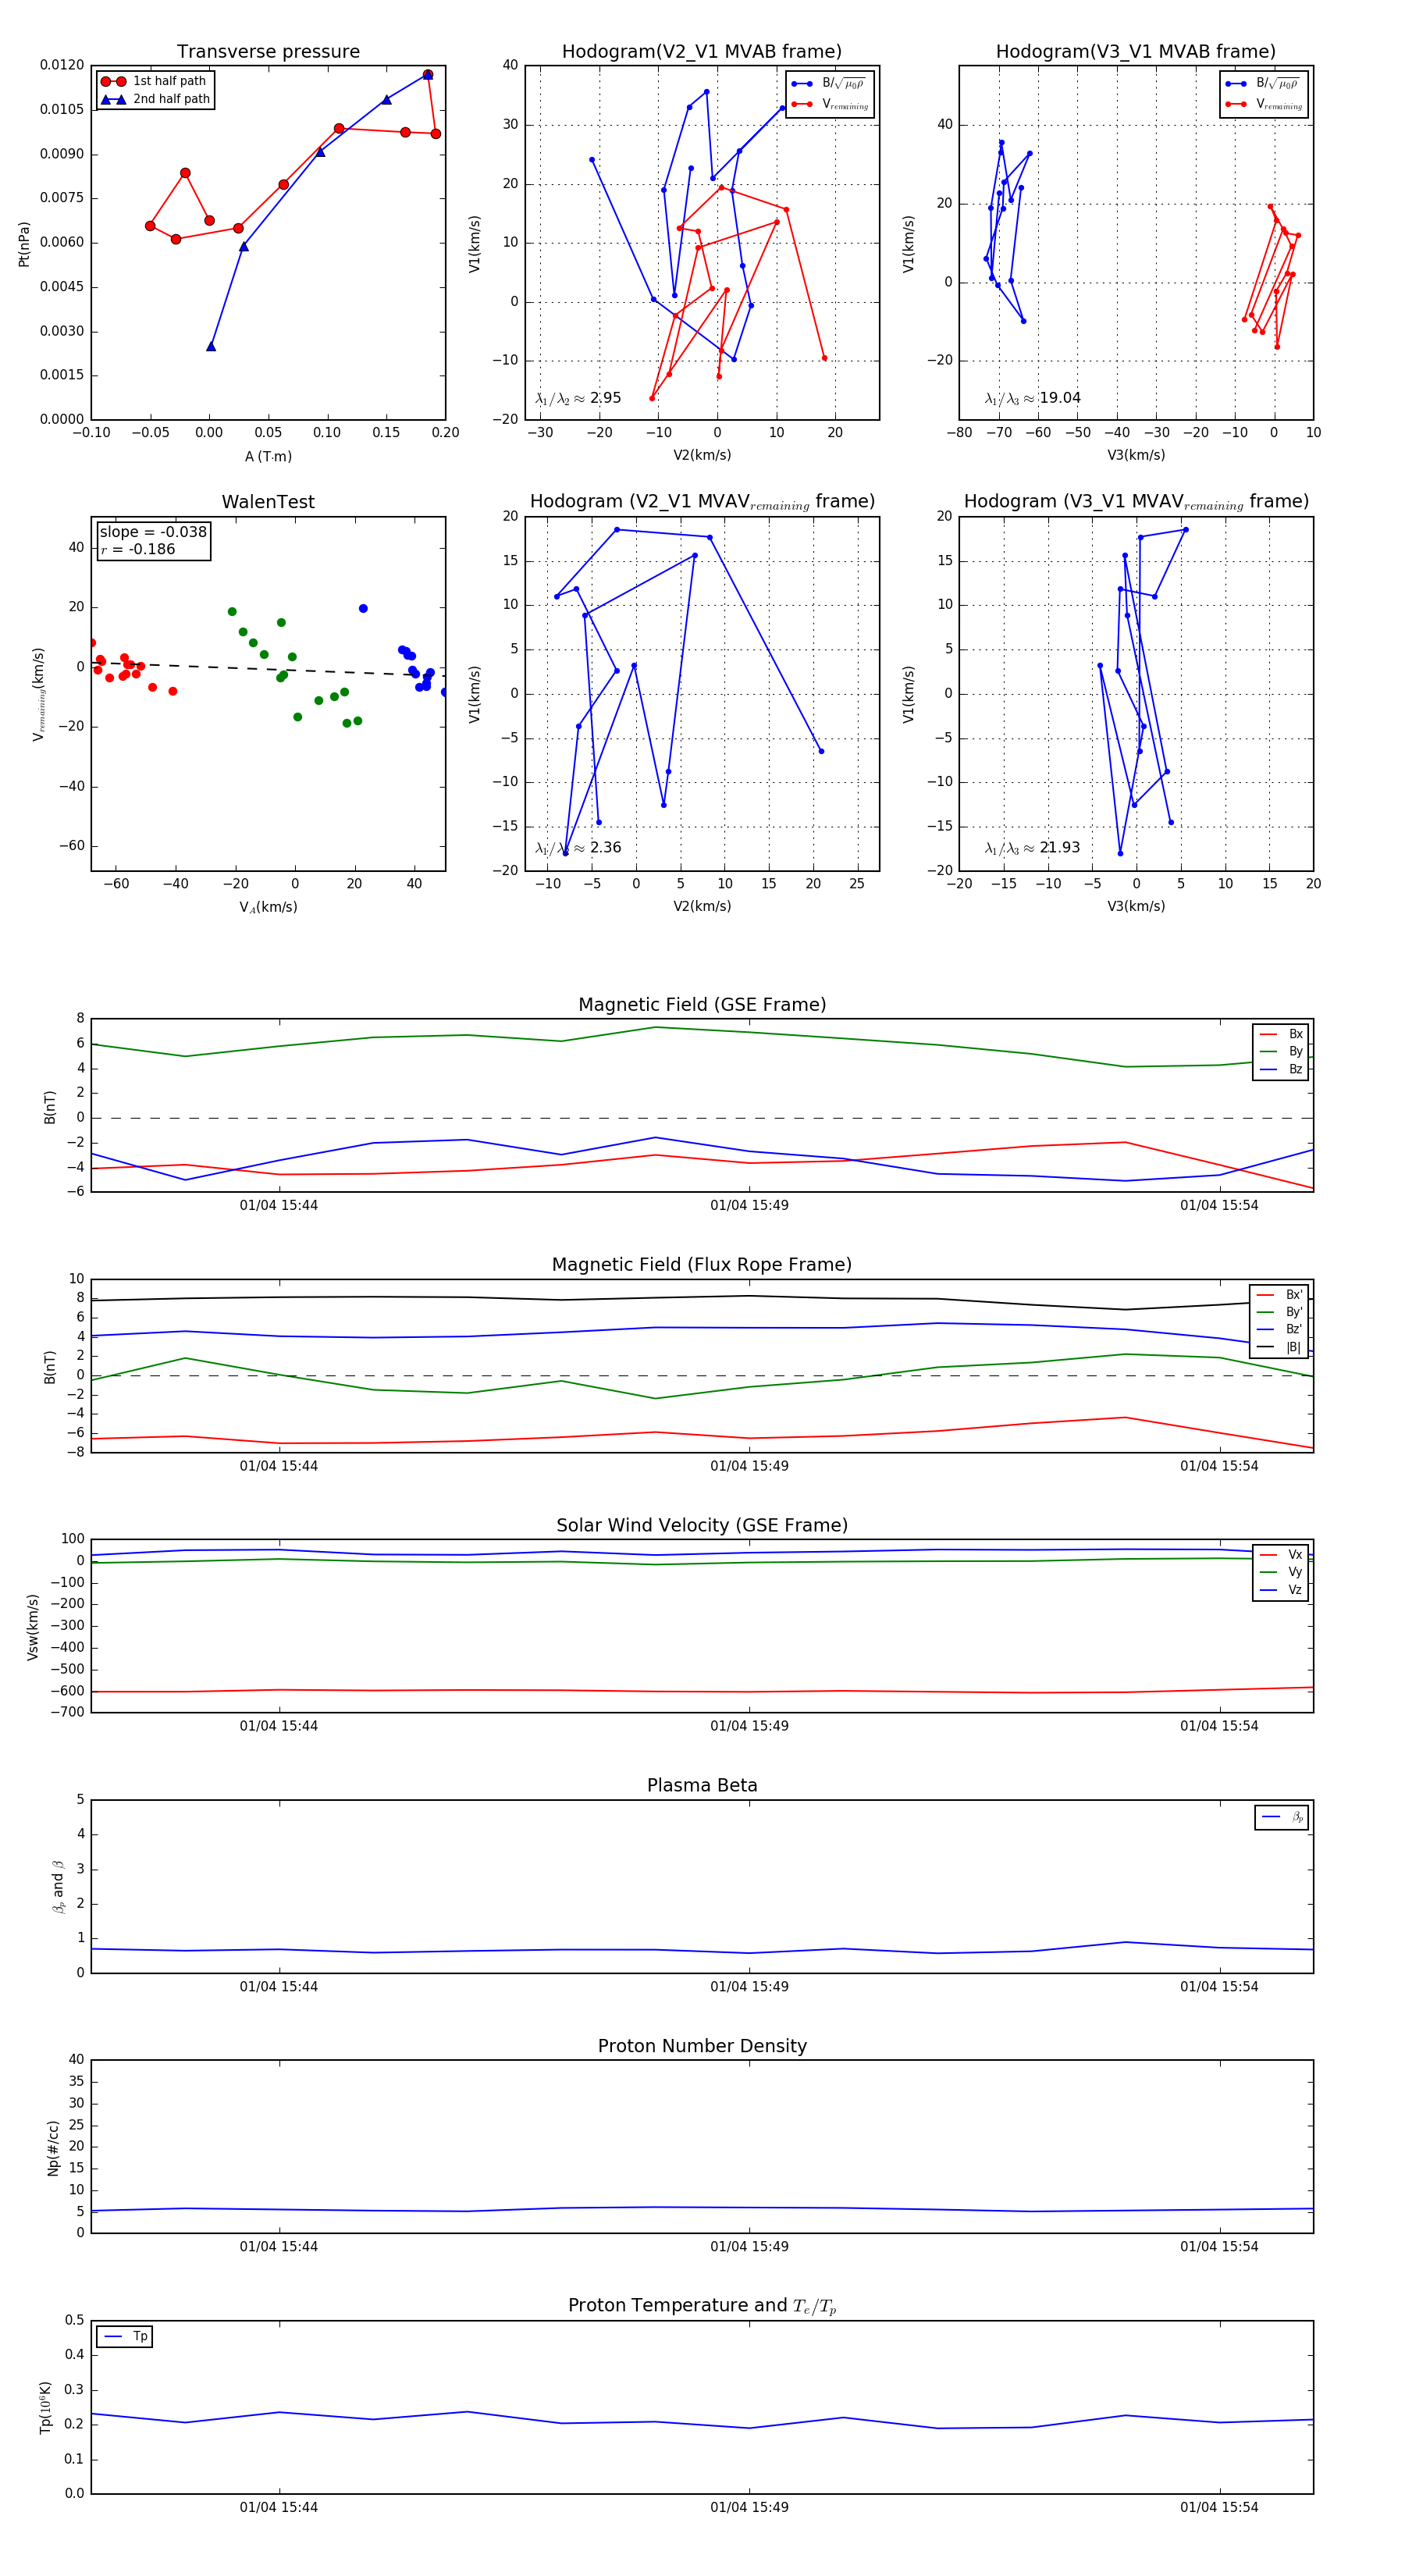Viewport: 1405px width, 2576px height.
Task: Click 'By' in GSE magnetic field legend
Action: 1282,1051
